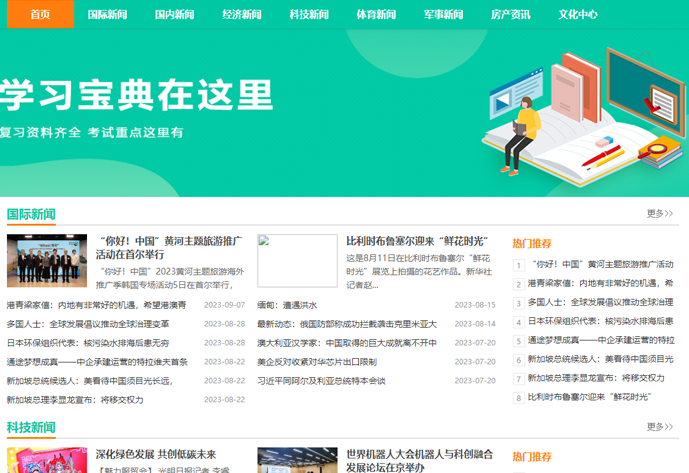Open the 习近平同阿尔及利亚总统特本会谈 article link
This screenshot has height=473, width=689.
[x=321, y=381]
